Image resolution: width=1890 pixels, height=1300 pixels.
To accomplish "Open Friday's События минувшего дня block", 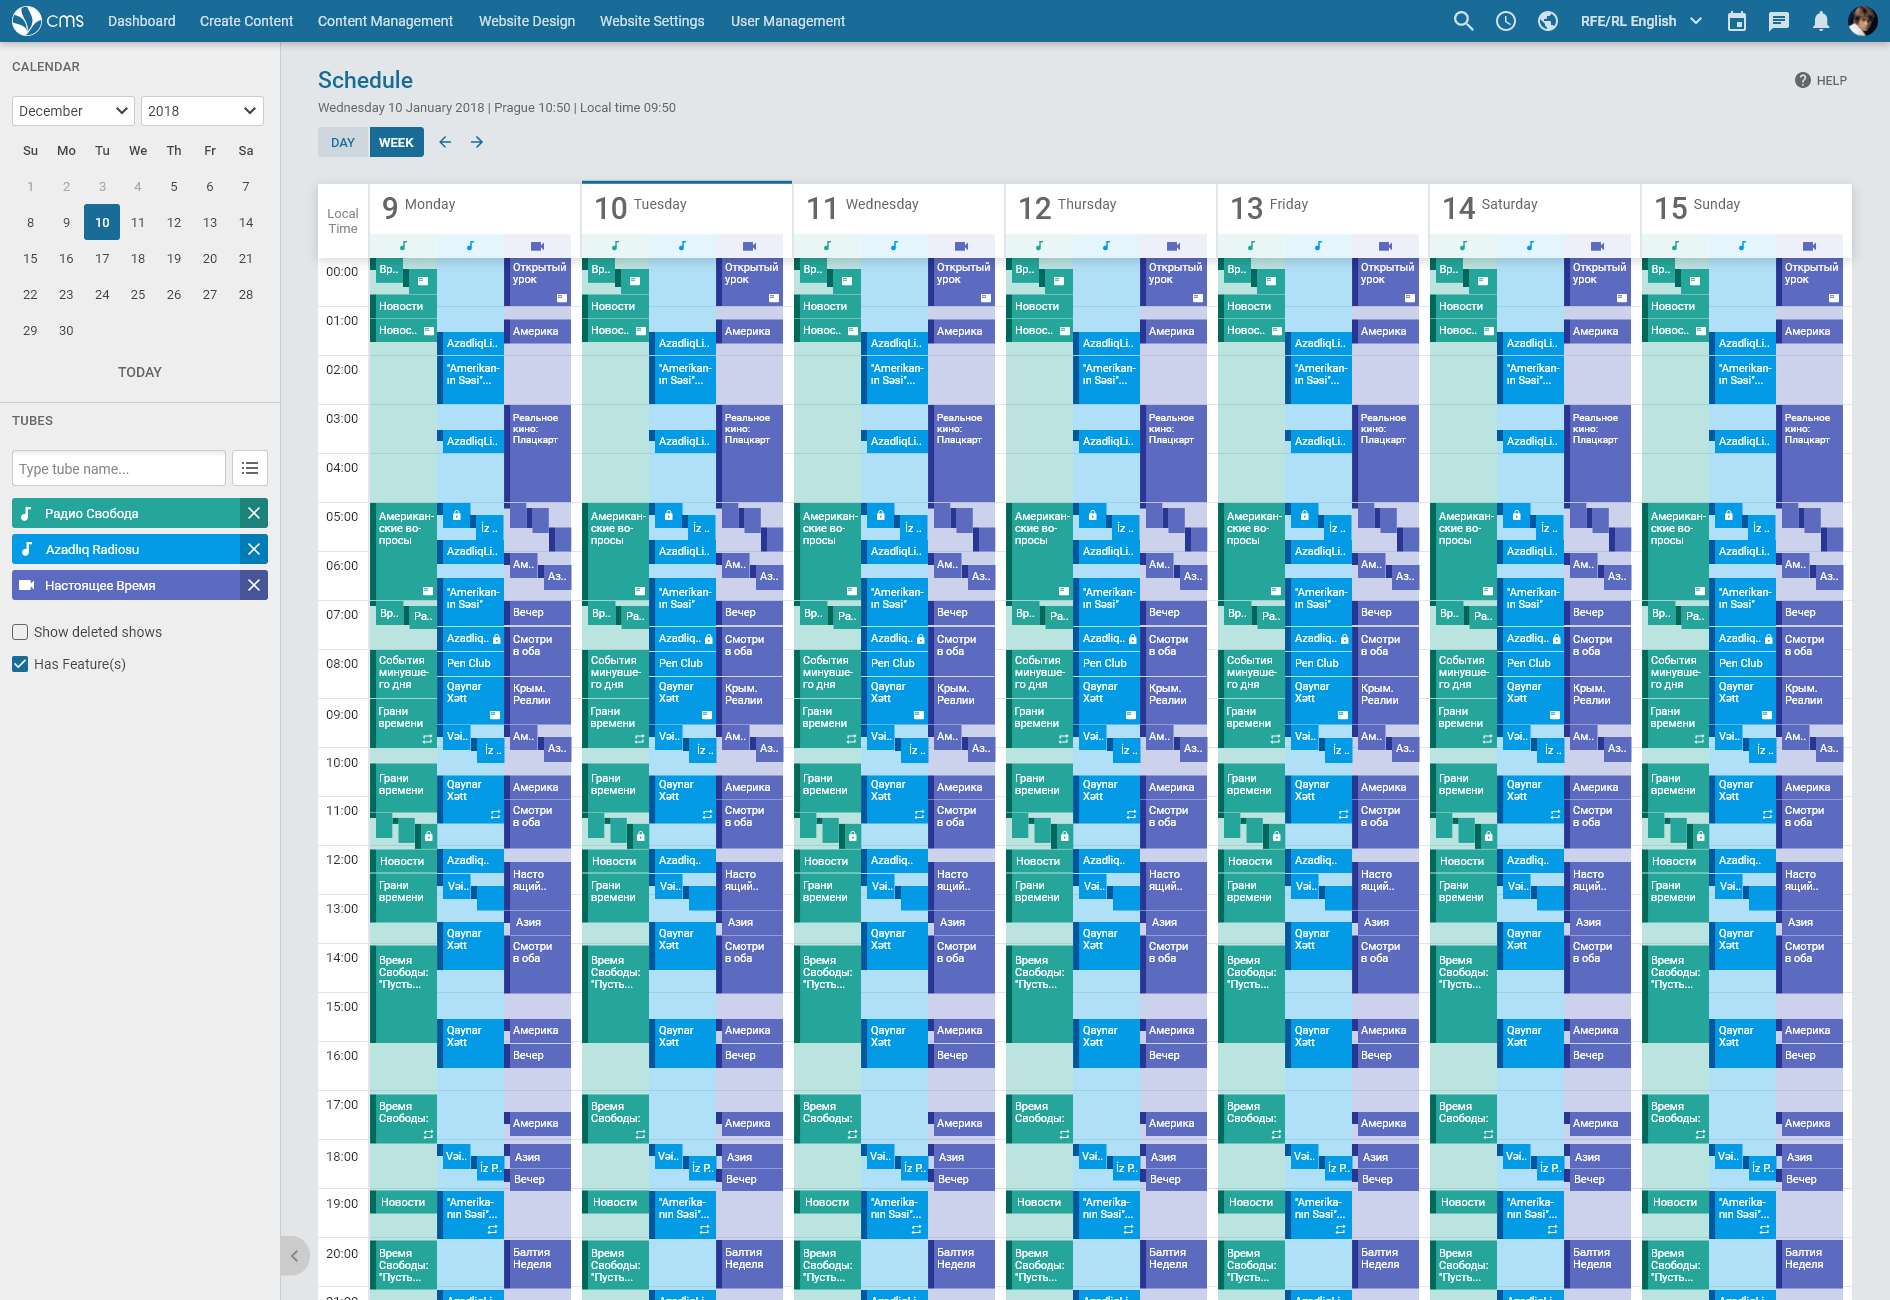I will pyautogui.click(x=1251, y=673).
